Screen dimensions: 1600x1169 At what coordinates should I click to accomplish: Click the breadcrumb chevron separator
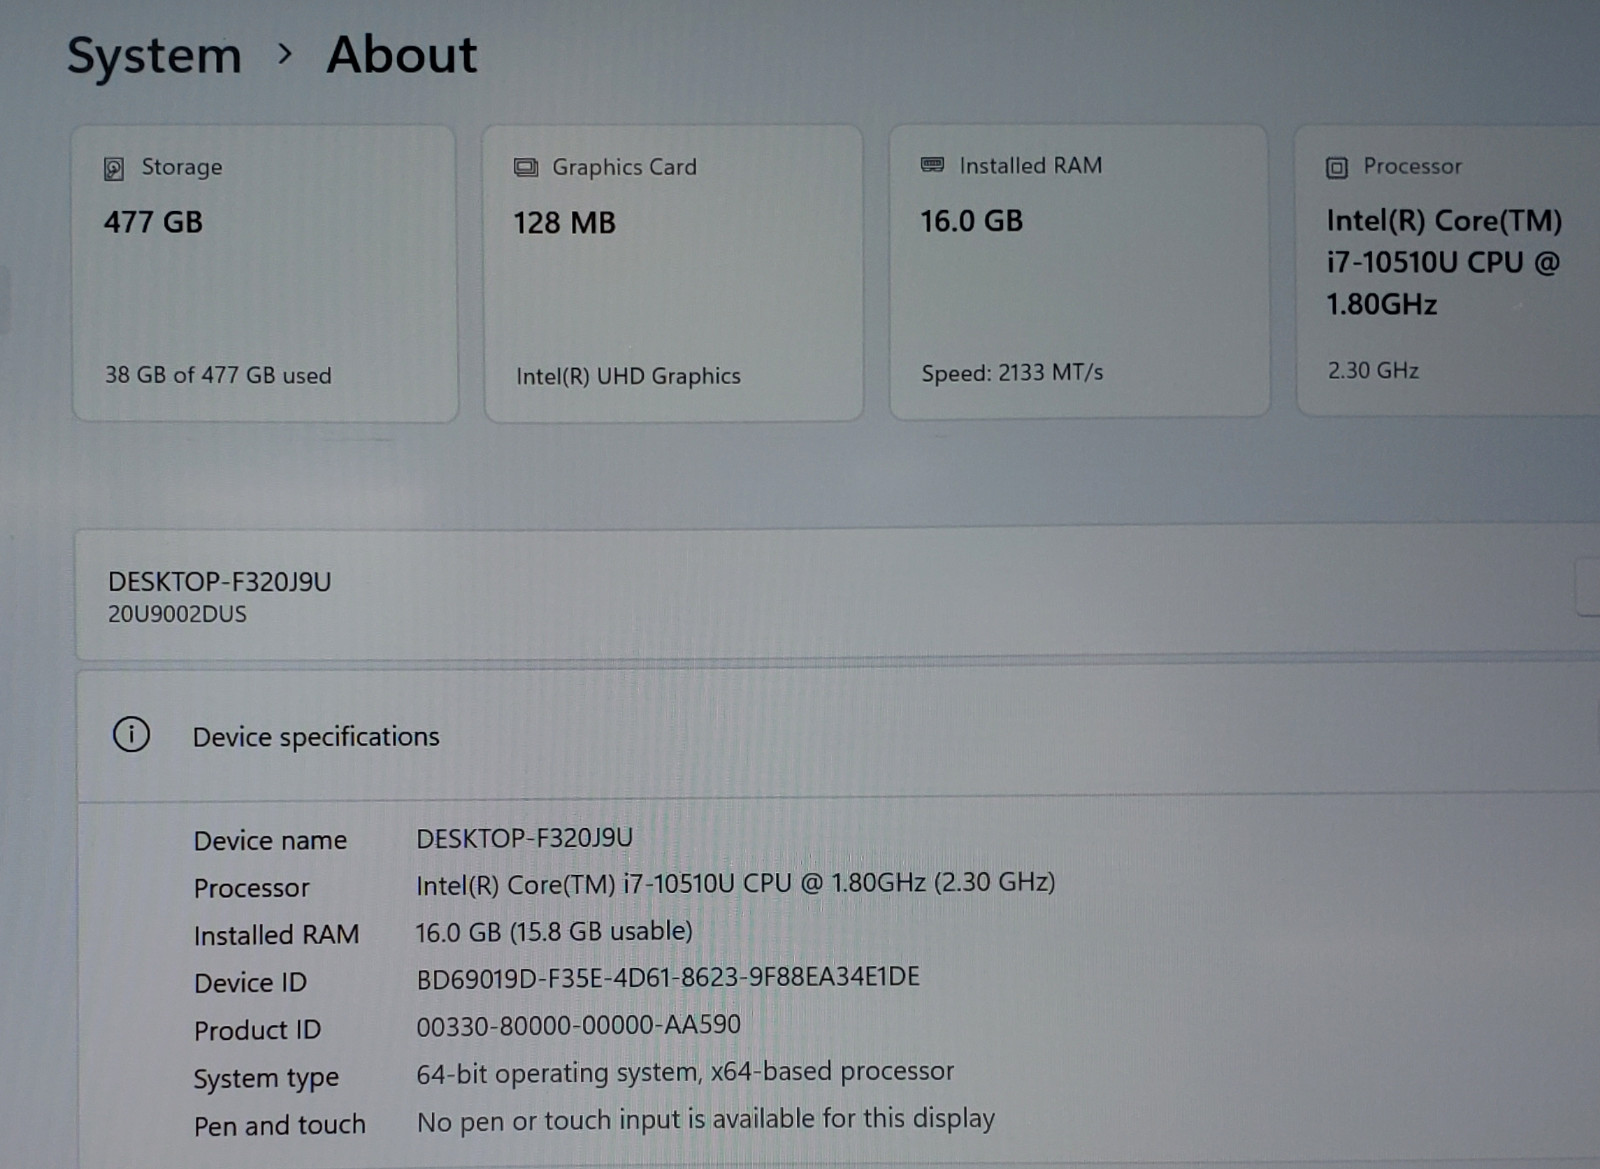pos(285,54)
